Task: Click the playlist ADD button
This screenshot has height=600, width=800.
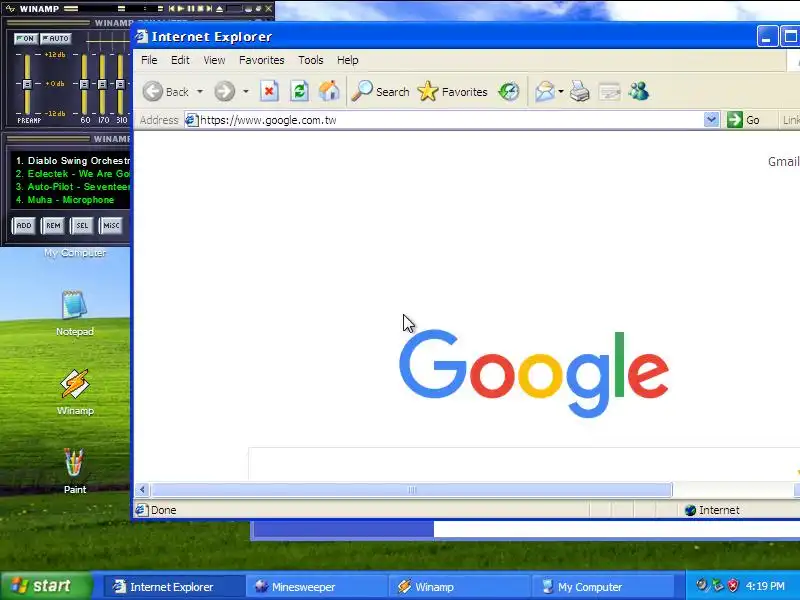Action: [x=23, y=226]
